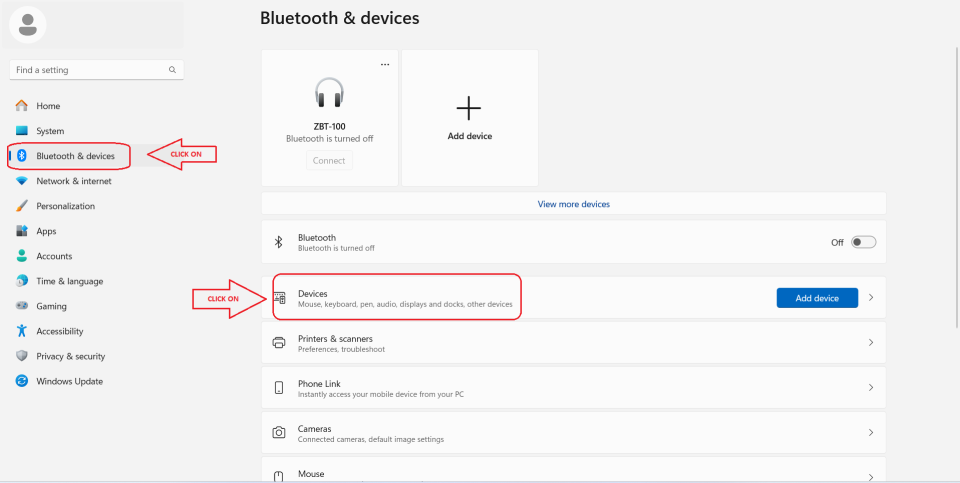This screenshot has height=483, width=960.
Task: Click the search magnifier icon in Find a setting
Action: [x=172, y=70]
